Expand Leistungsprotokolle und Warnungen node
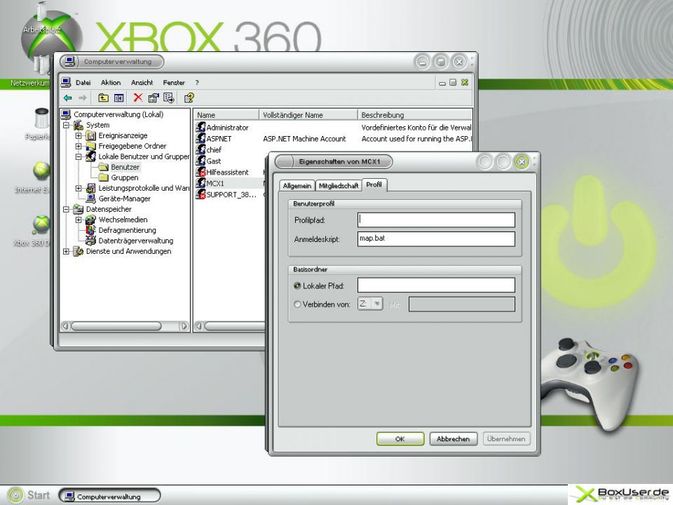This screenshot has width=673, height=505. (x=79, y=188)
